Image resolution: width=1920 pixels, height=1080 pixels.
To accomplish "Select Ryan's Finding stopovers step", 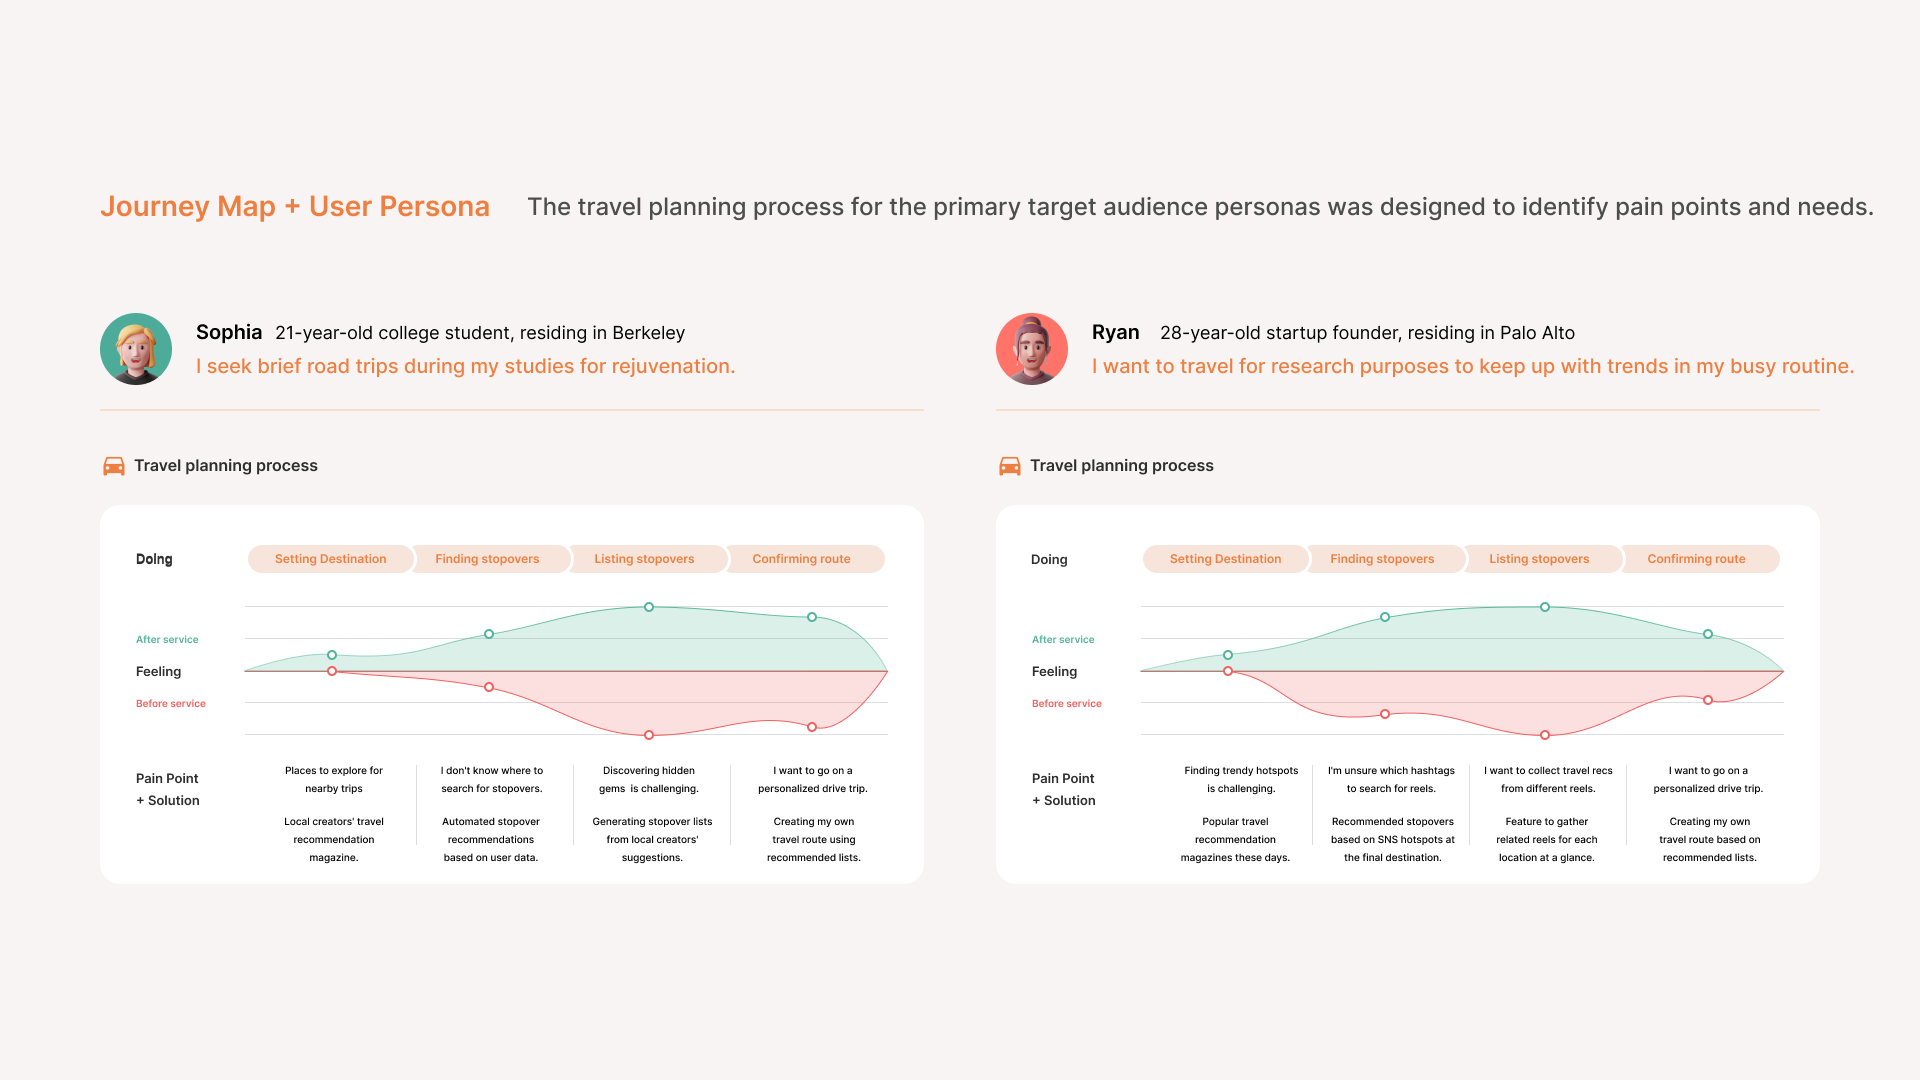I will [1382, 559].
